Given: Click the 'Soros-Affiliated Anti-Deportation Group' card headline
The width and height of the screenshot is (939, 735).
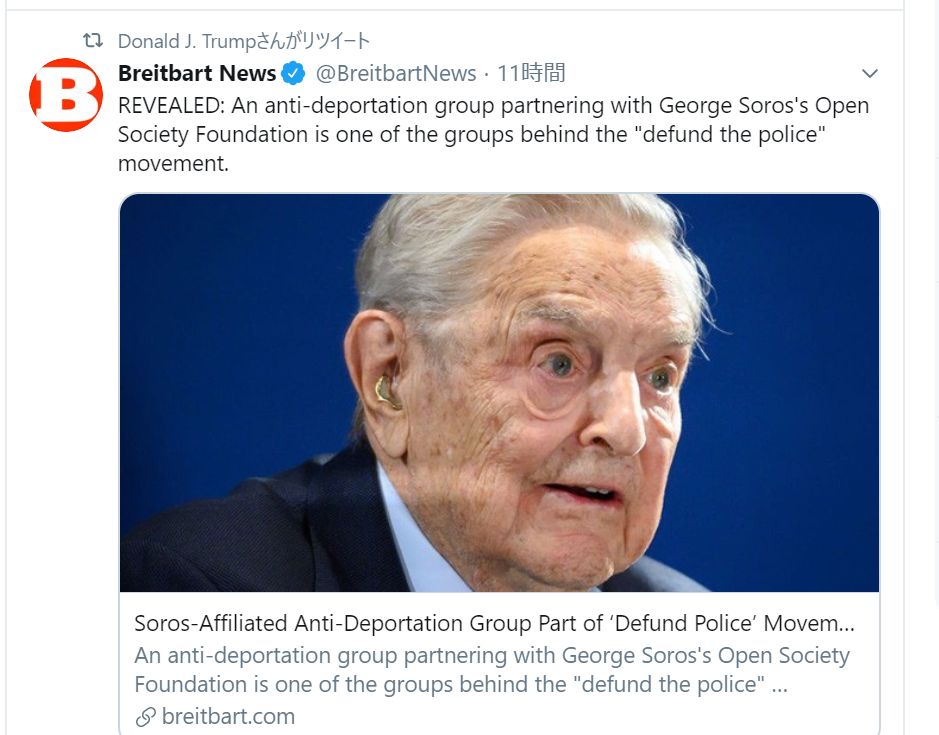Looking at the screenshot, I should [x=494, y=624].
